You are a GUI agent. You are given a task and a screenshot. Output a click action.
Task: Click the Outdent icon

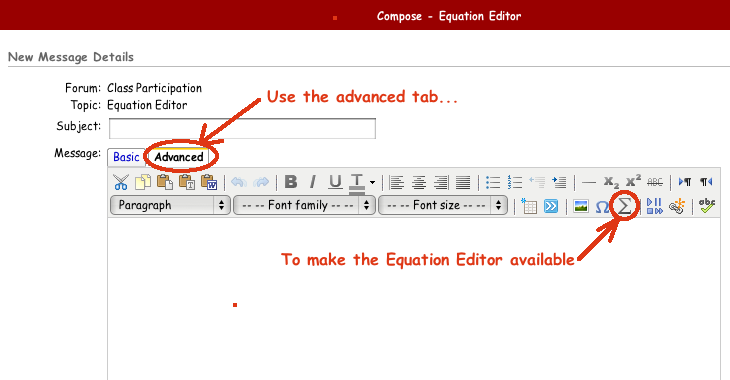coord(537,182)
